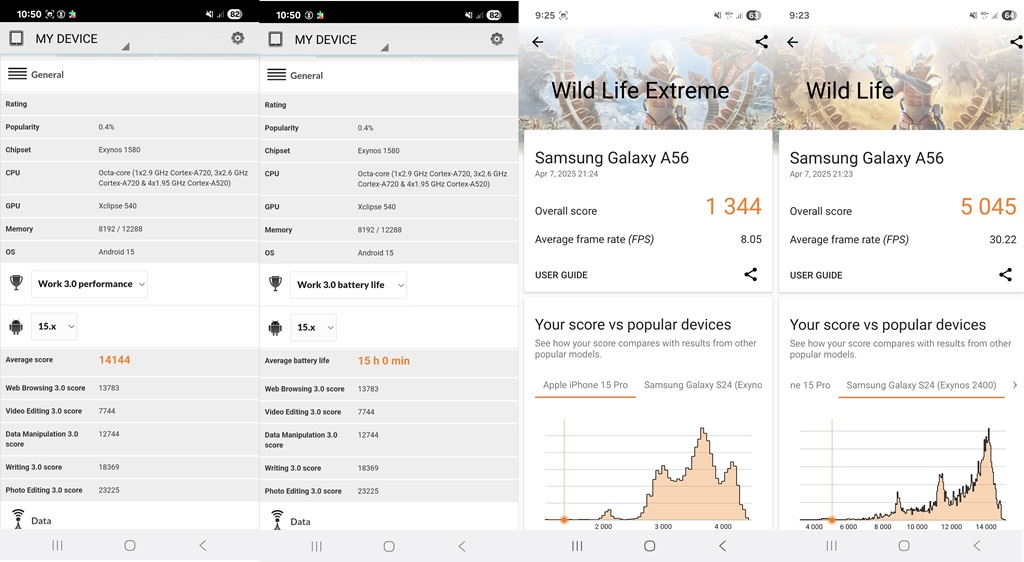Tap Android icon beside 15.x in first panel
1024x562 pixels.
pos(16,326)
